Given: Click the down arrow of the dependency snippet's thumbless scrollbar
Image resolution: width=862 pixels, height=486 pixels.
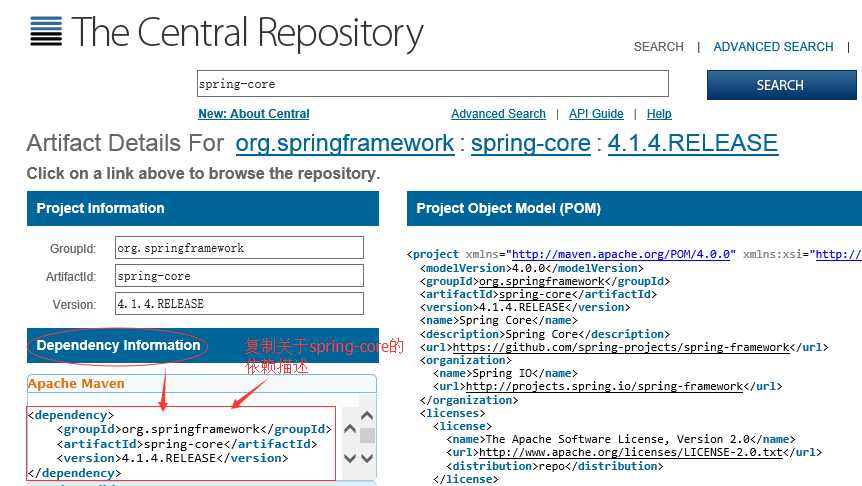Looking at the screenshot, I should [x=350, y=458].
